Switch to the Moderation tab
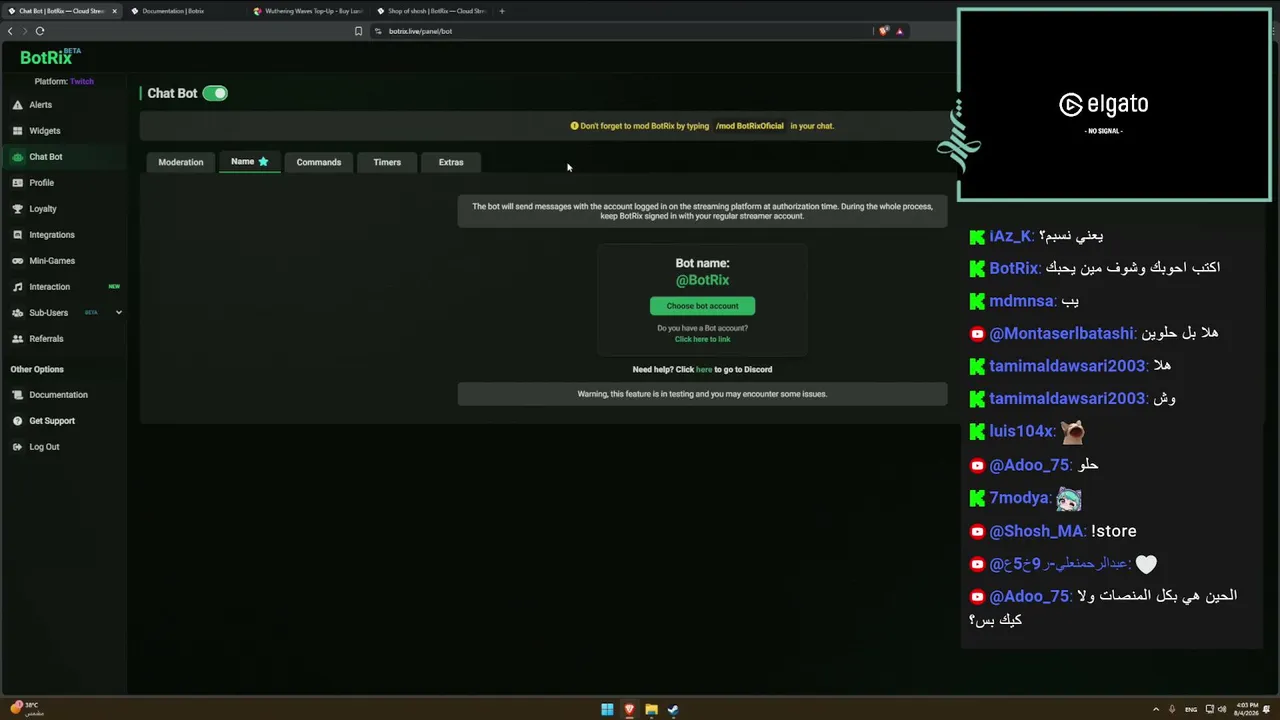This screenshot has height=720, width=1280. [x=181, y=162]
